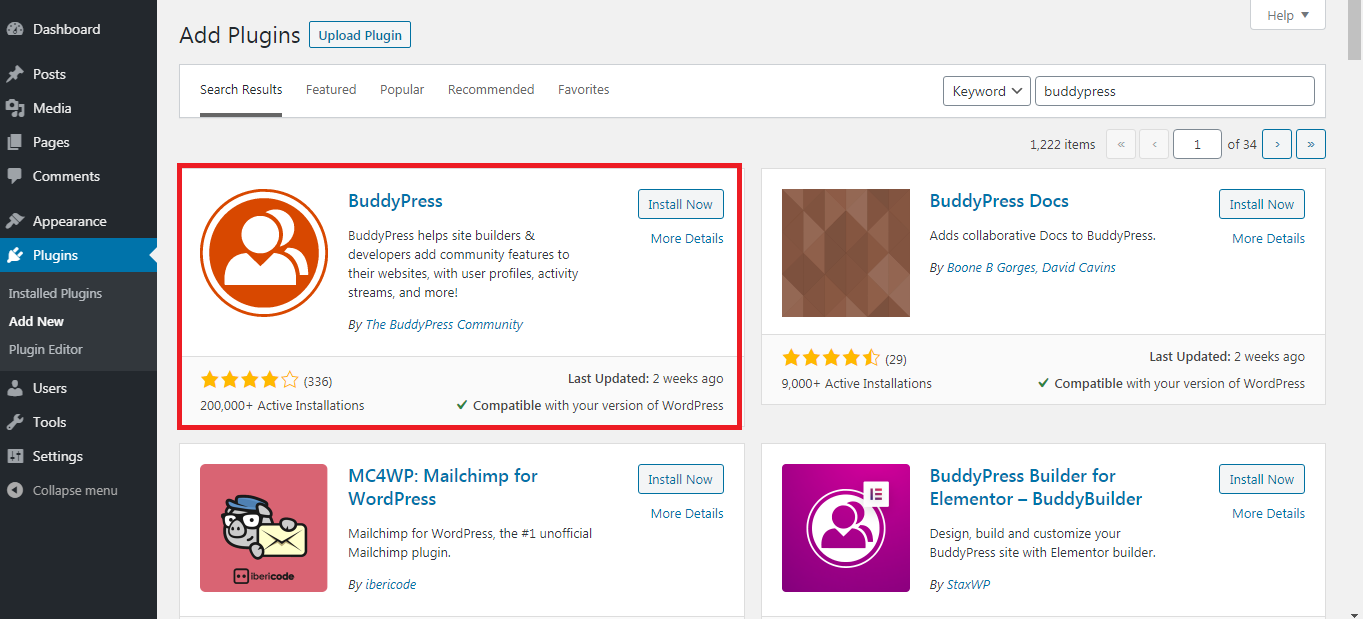Open the Keyword search type dropdown
The height and width of the screenshot is (619, 1363).
click(987, 91)
